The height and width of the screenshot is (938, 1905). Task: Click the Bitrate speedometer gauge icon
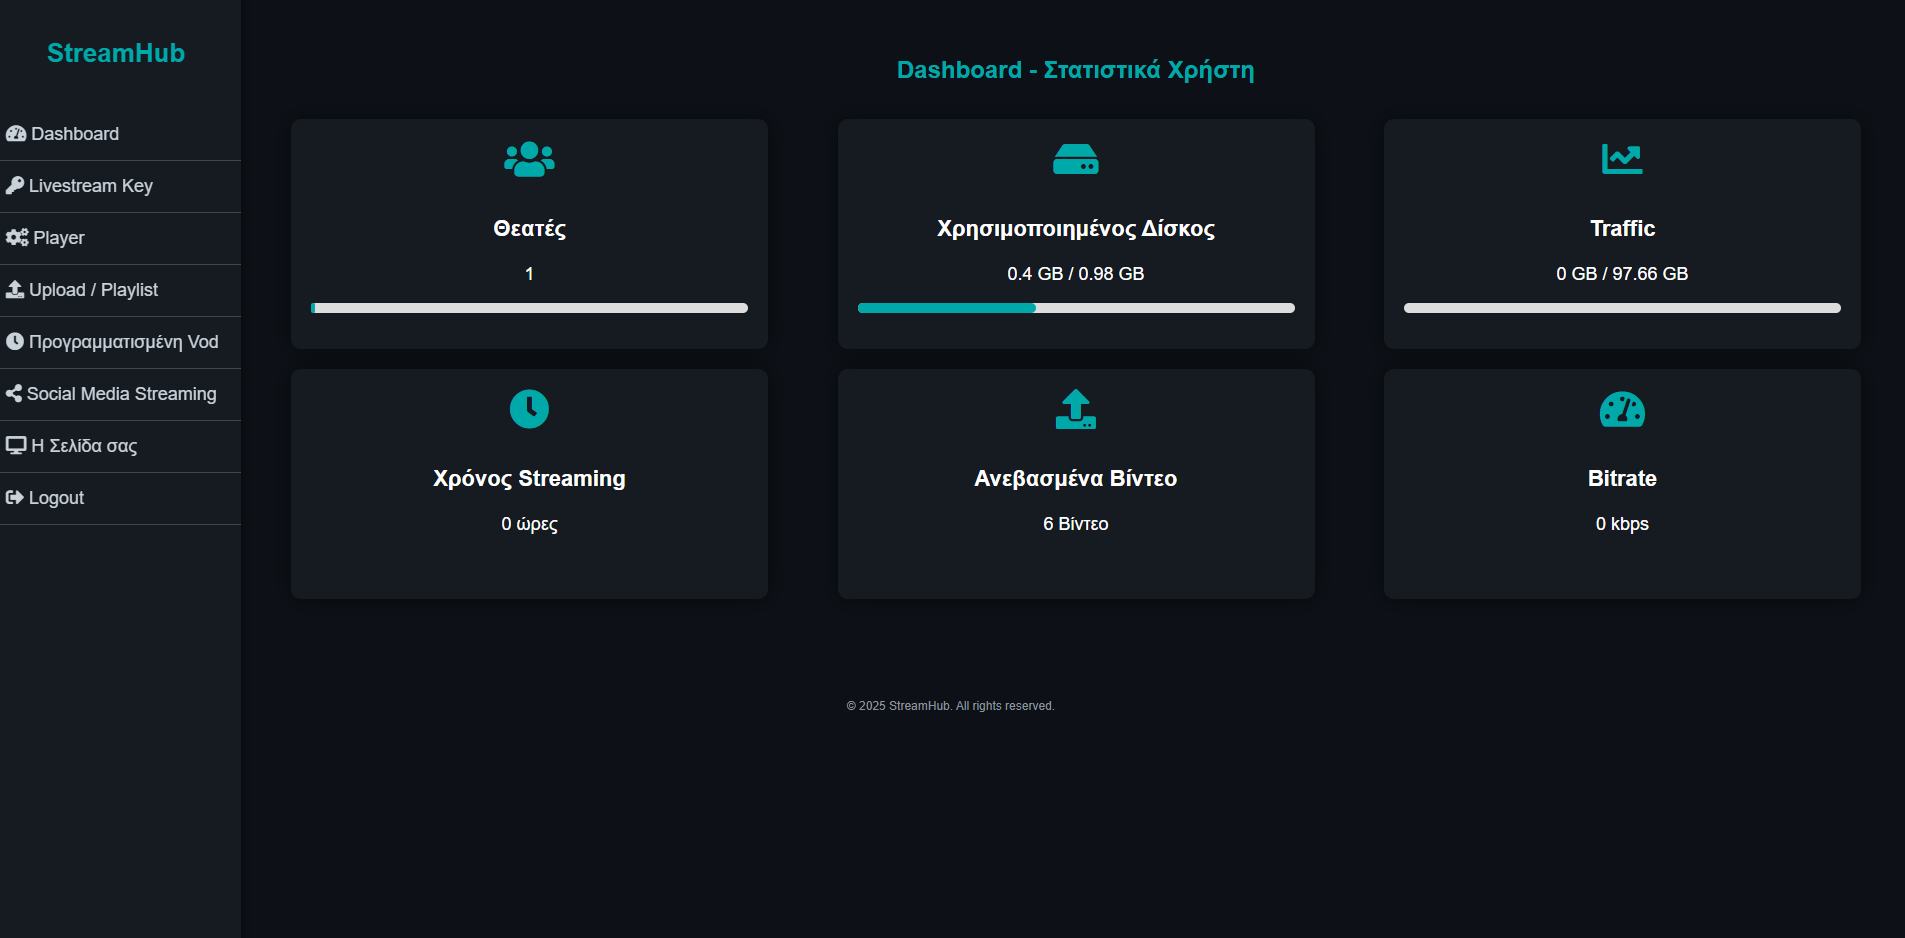pyautogui.click(x=1621, y=409)
